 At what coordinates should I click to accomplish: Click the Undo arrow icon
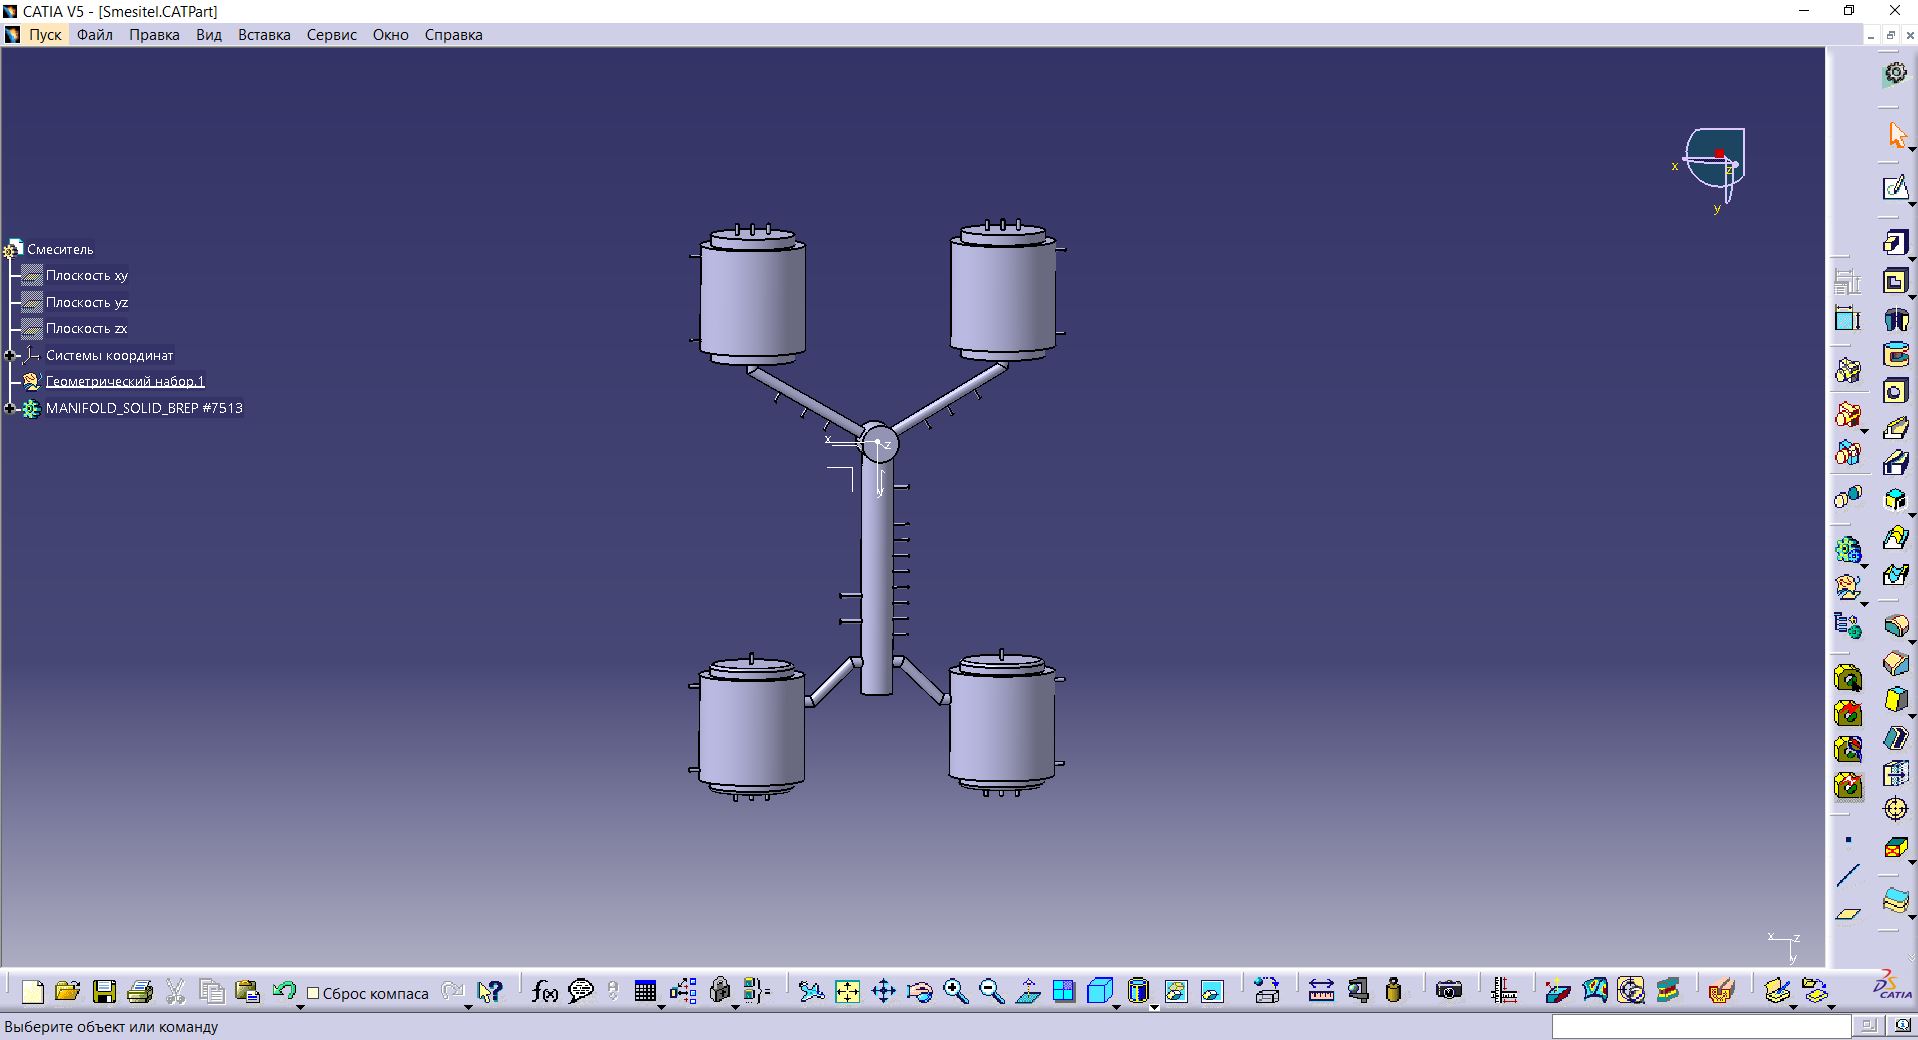[283, 991]
